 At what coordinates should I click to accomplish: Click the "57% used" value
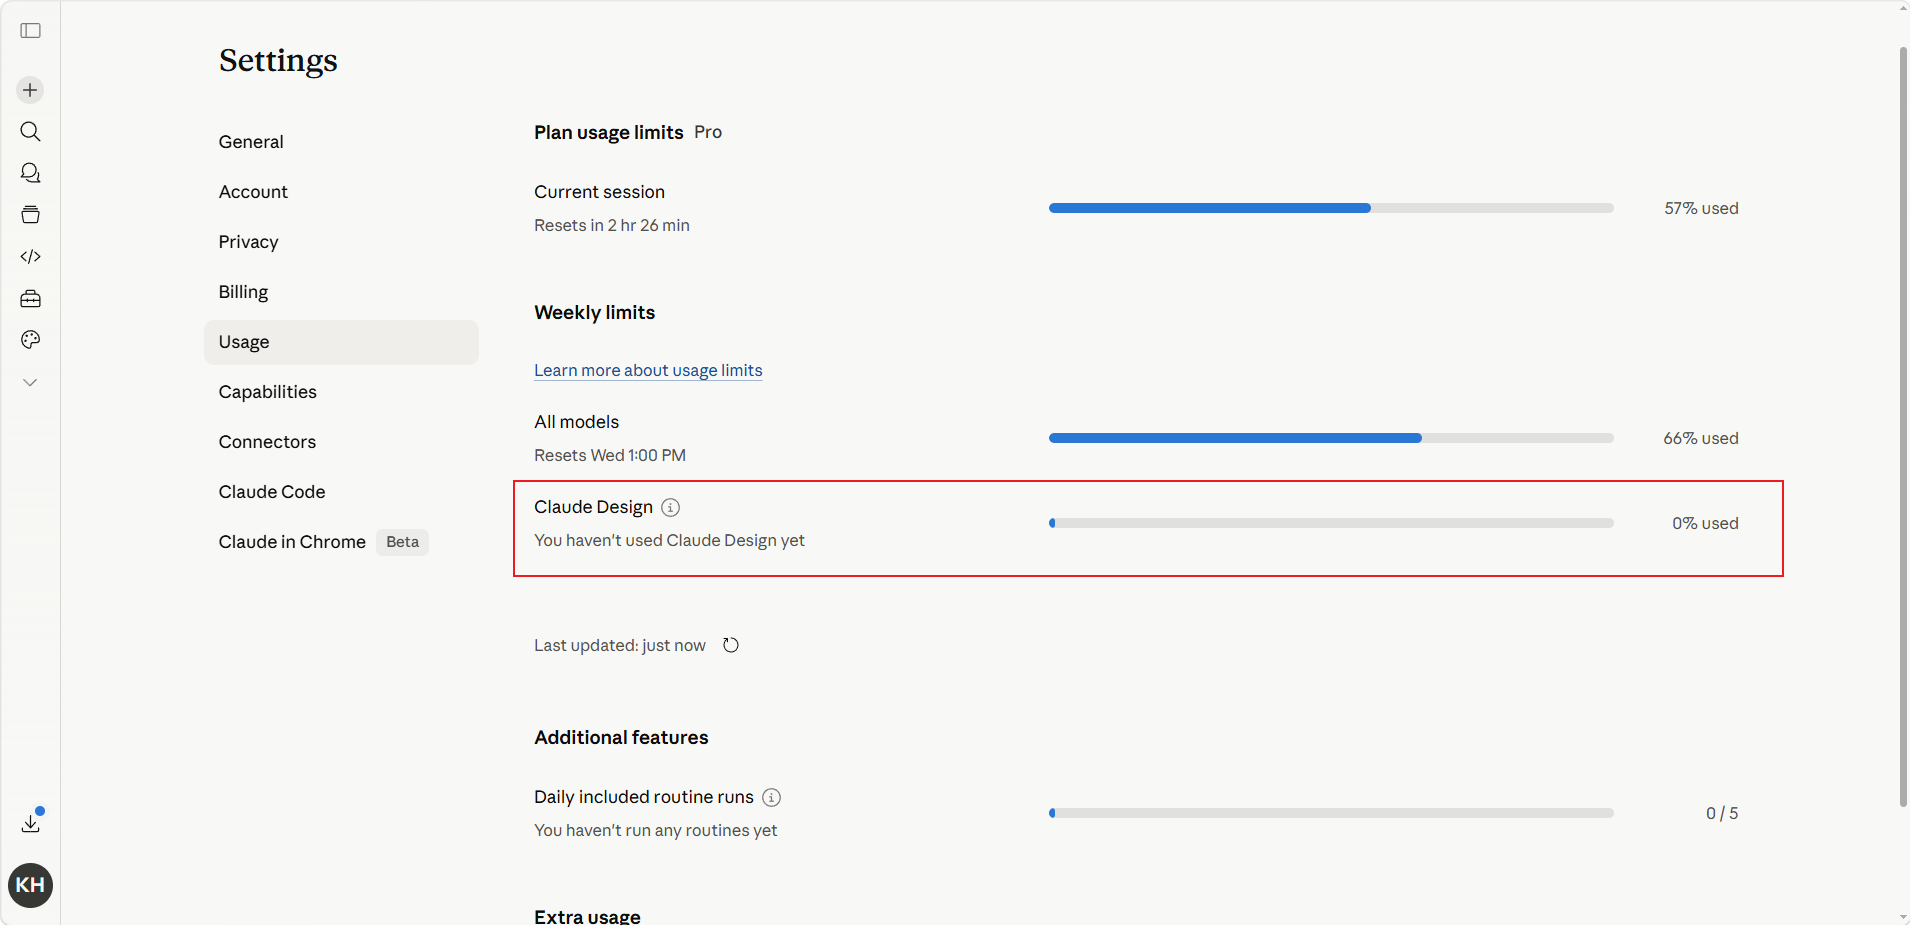[x=1701, y=208]
